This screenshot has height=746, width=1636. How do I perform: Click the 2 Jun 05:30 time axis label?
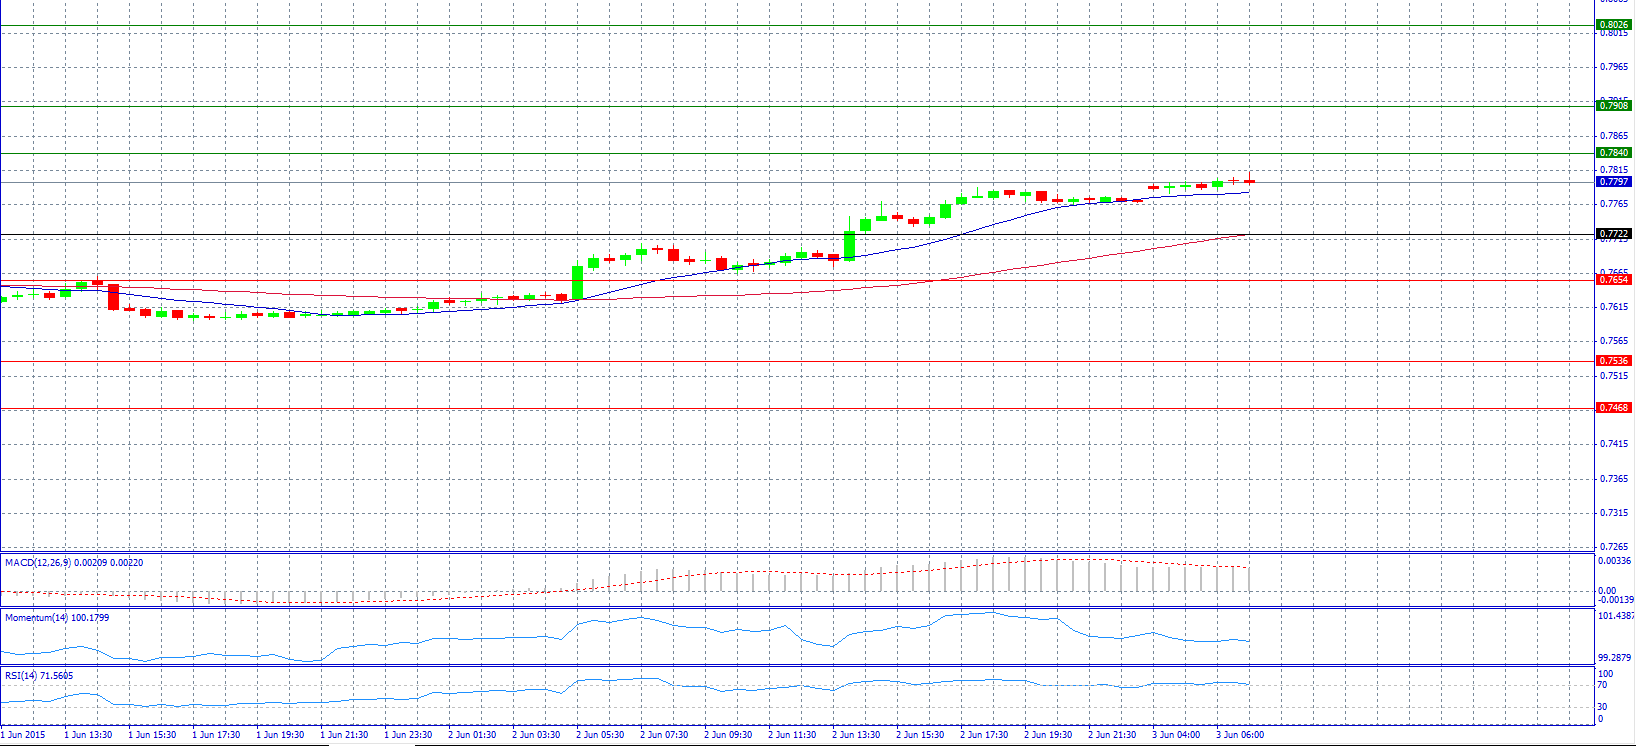pyautogui.click(x=600, y=735)
